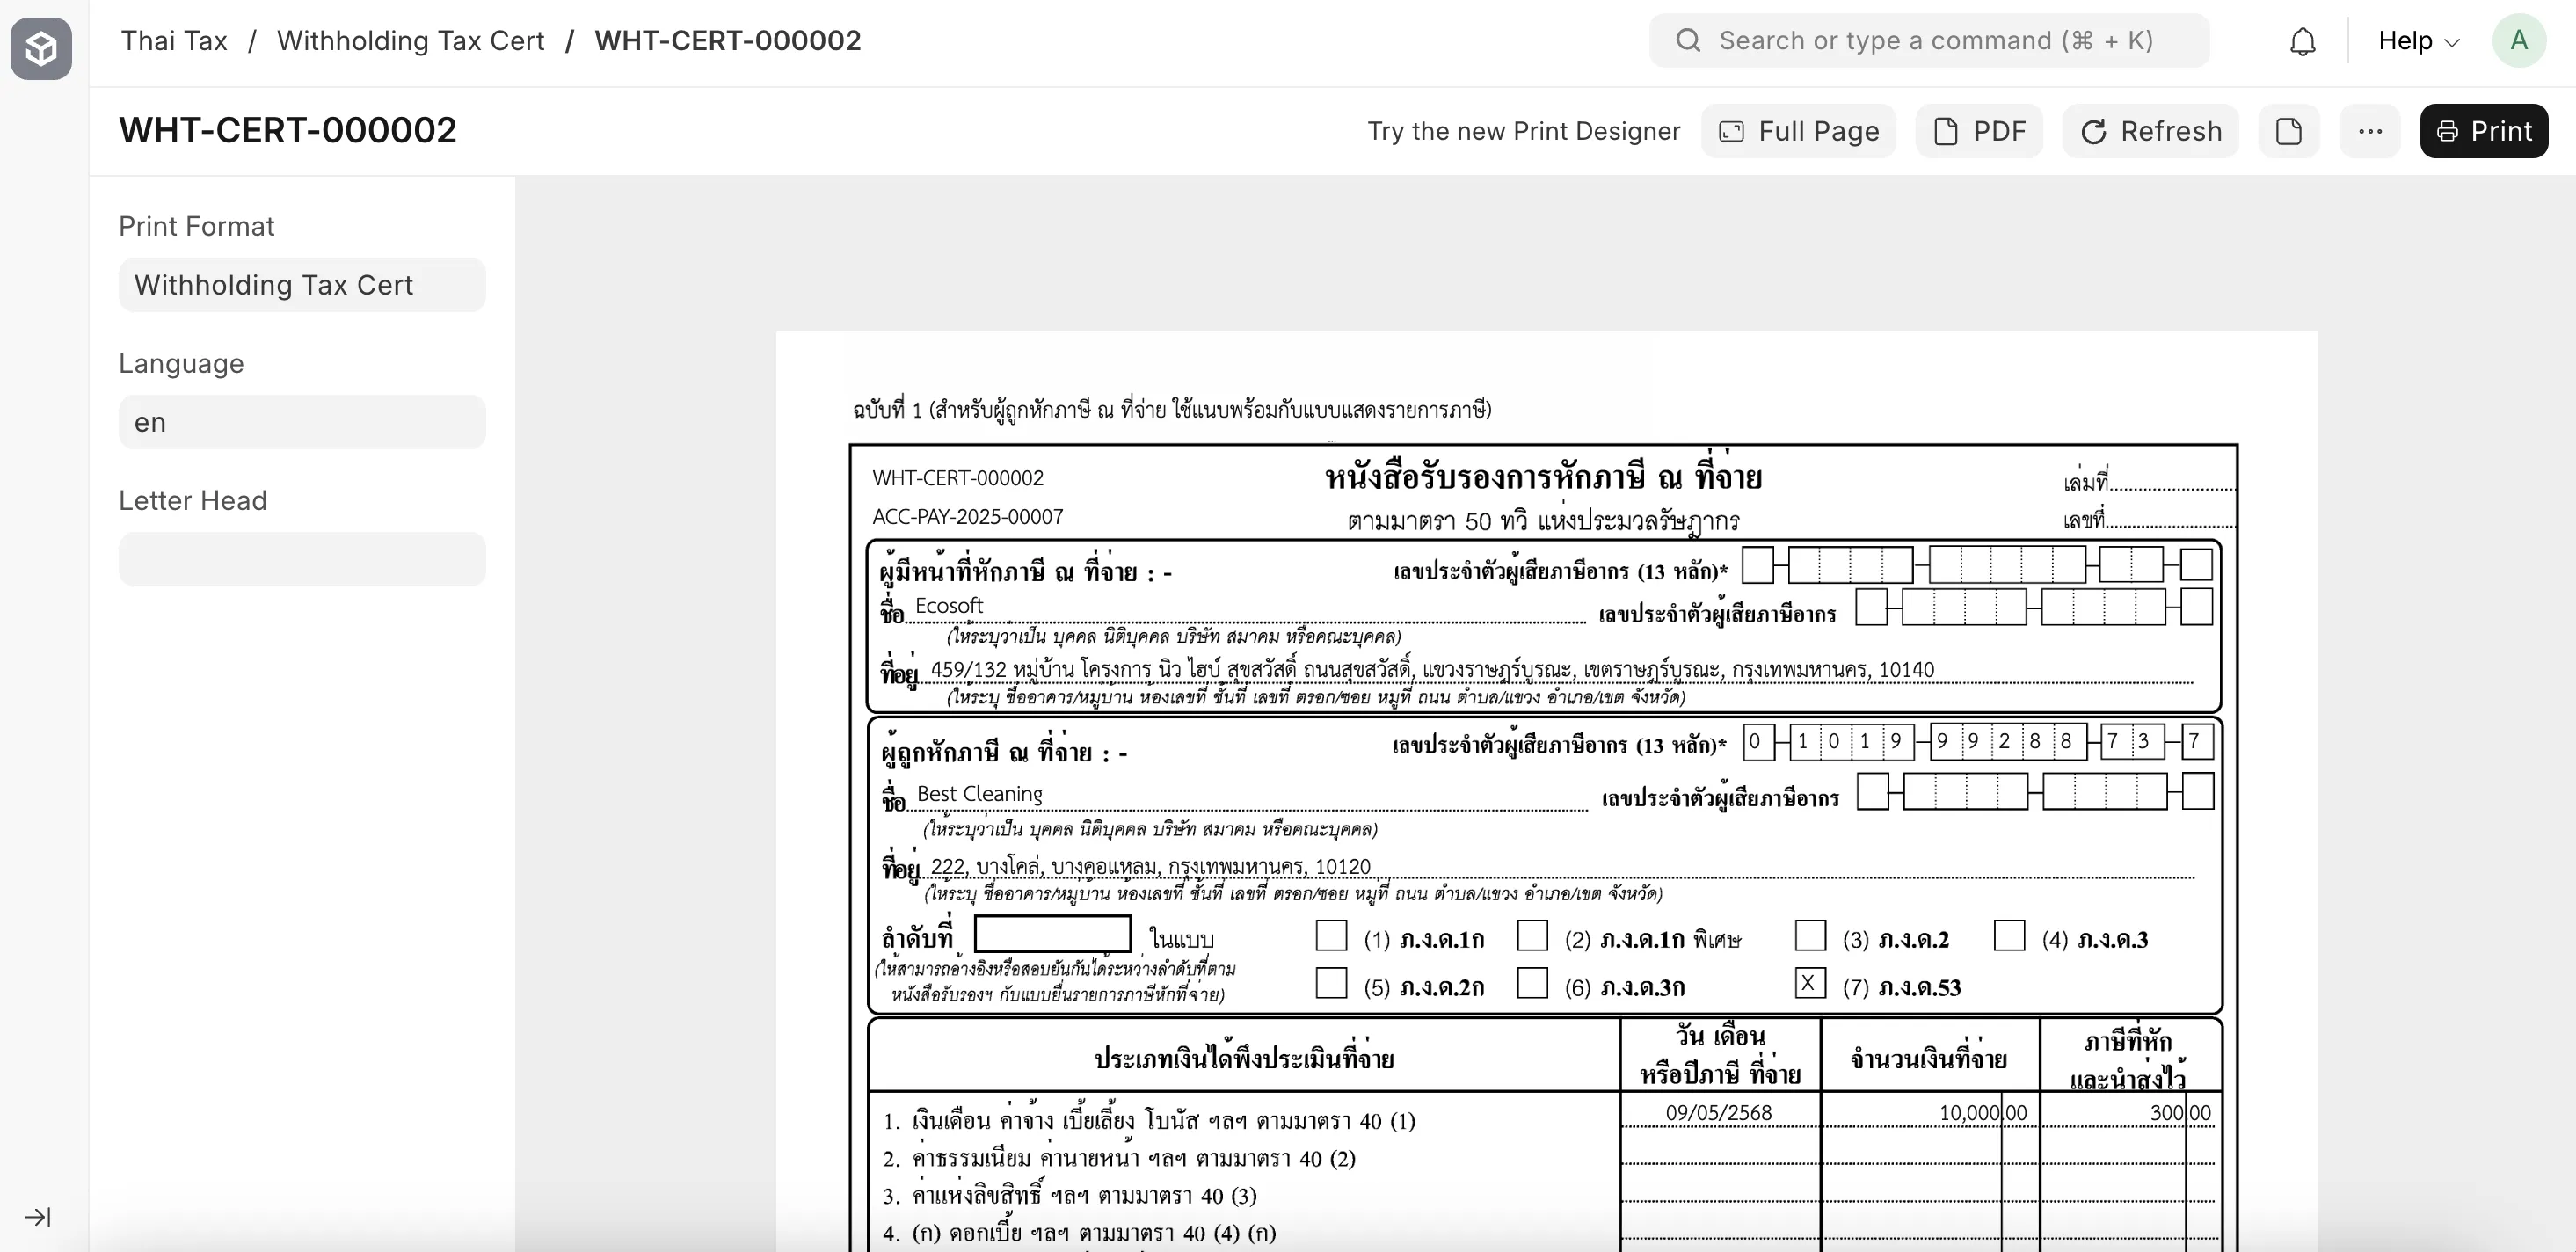Click the Letter Head label
Image resolution: width=2576 pixels, height=1252 pixels.
tap(193, 501)
